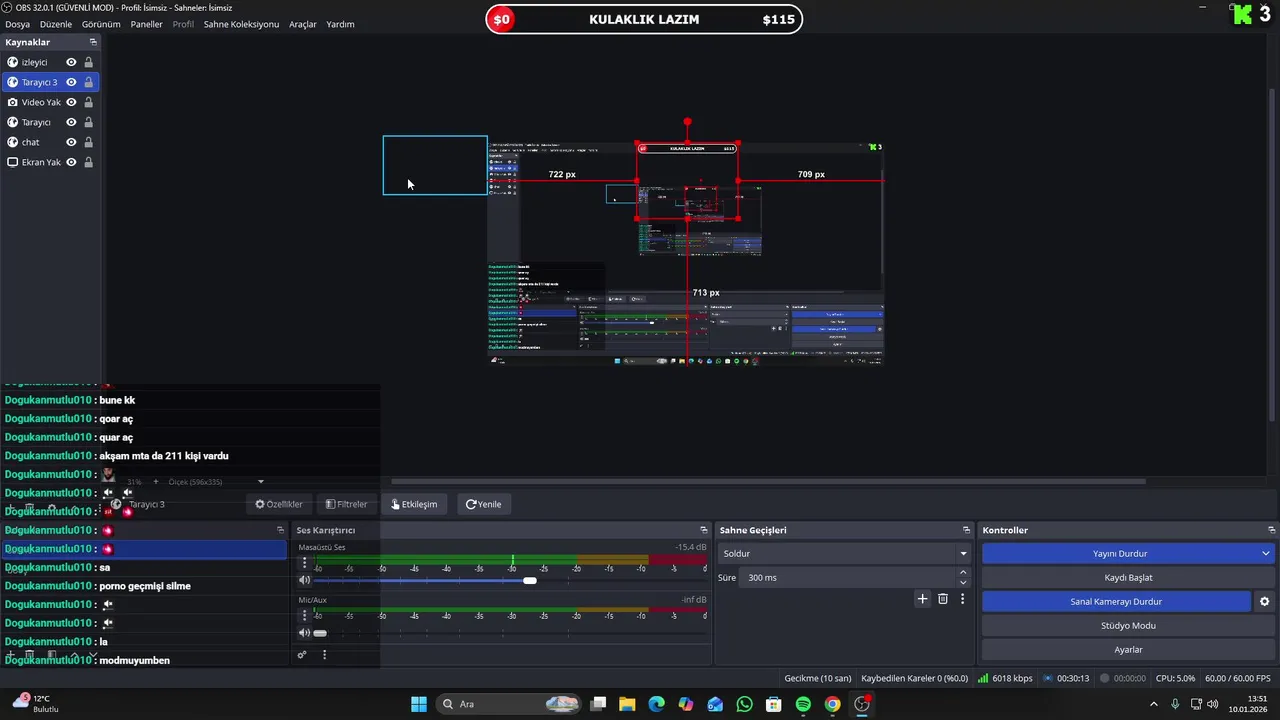Lock the Tarayıcı 3 source
Viewport: 1280px width, 720px height.
88,82
